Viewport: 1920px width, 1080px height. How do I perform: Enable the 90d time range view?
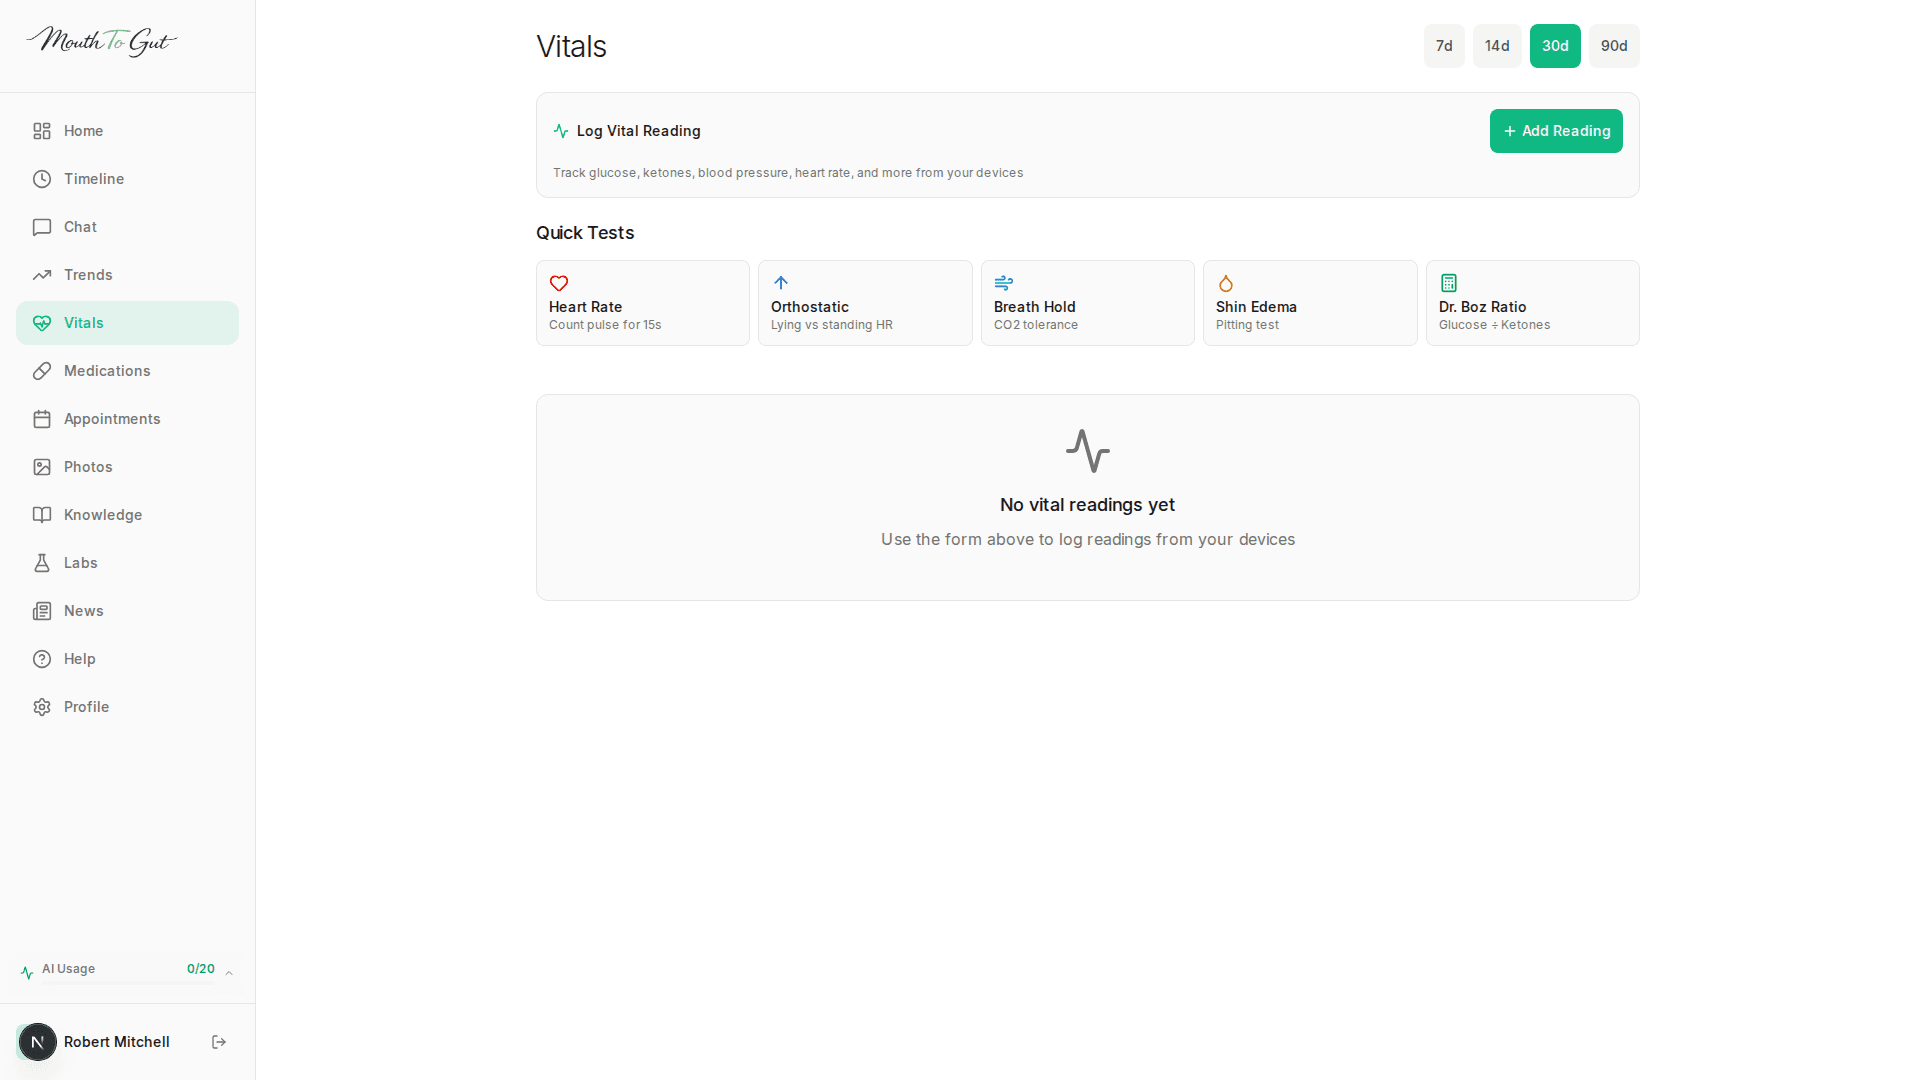[x=1613, y=45]
